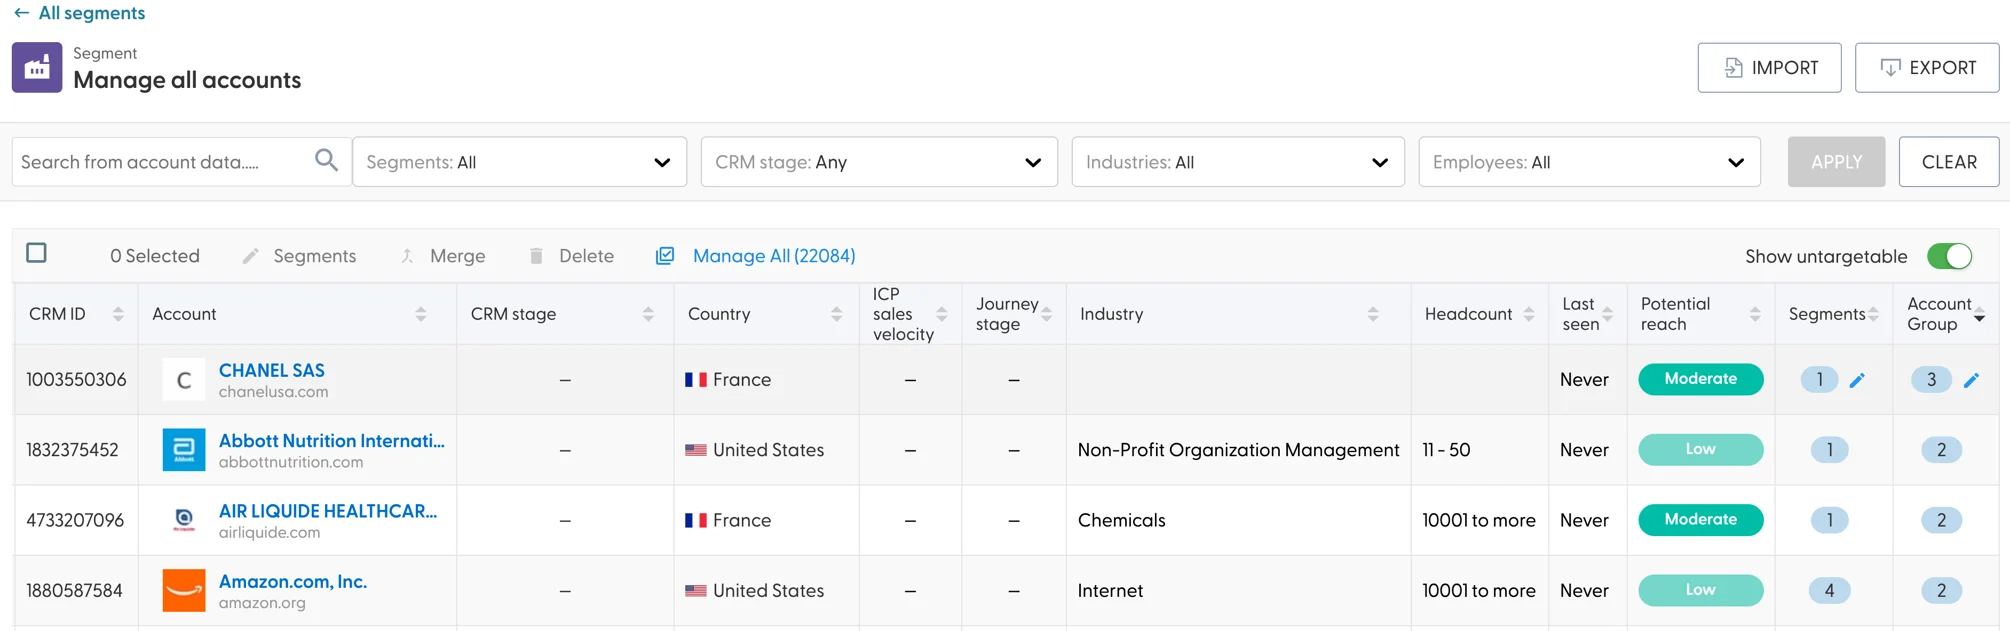Click the purple Segment factory icon

tap(37, 68)
